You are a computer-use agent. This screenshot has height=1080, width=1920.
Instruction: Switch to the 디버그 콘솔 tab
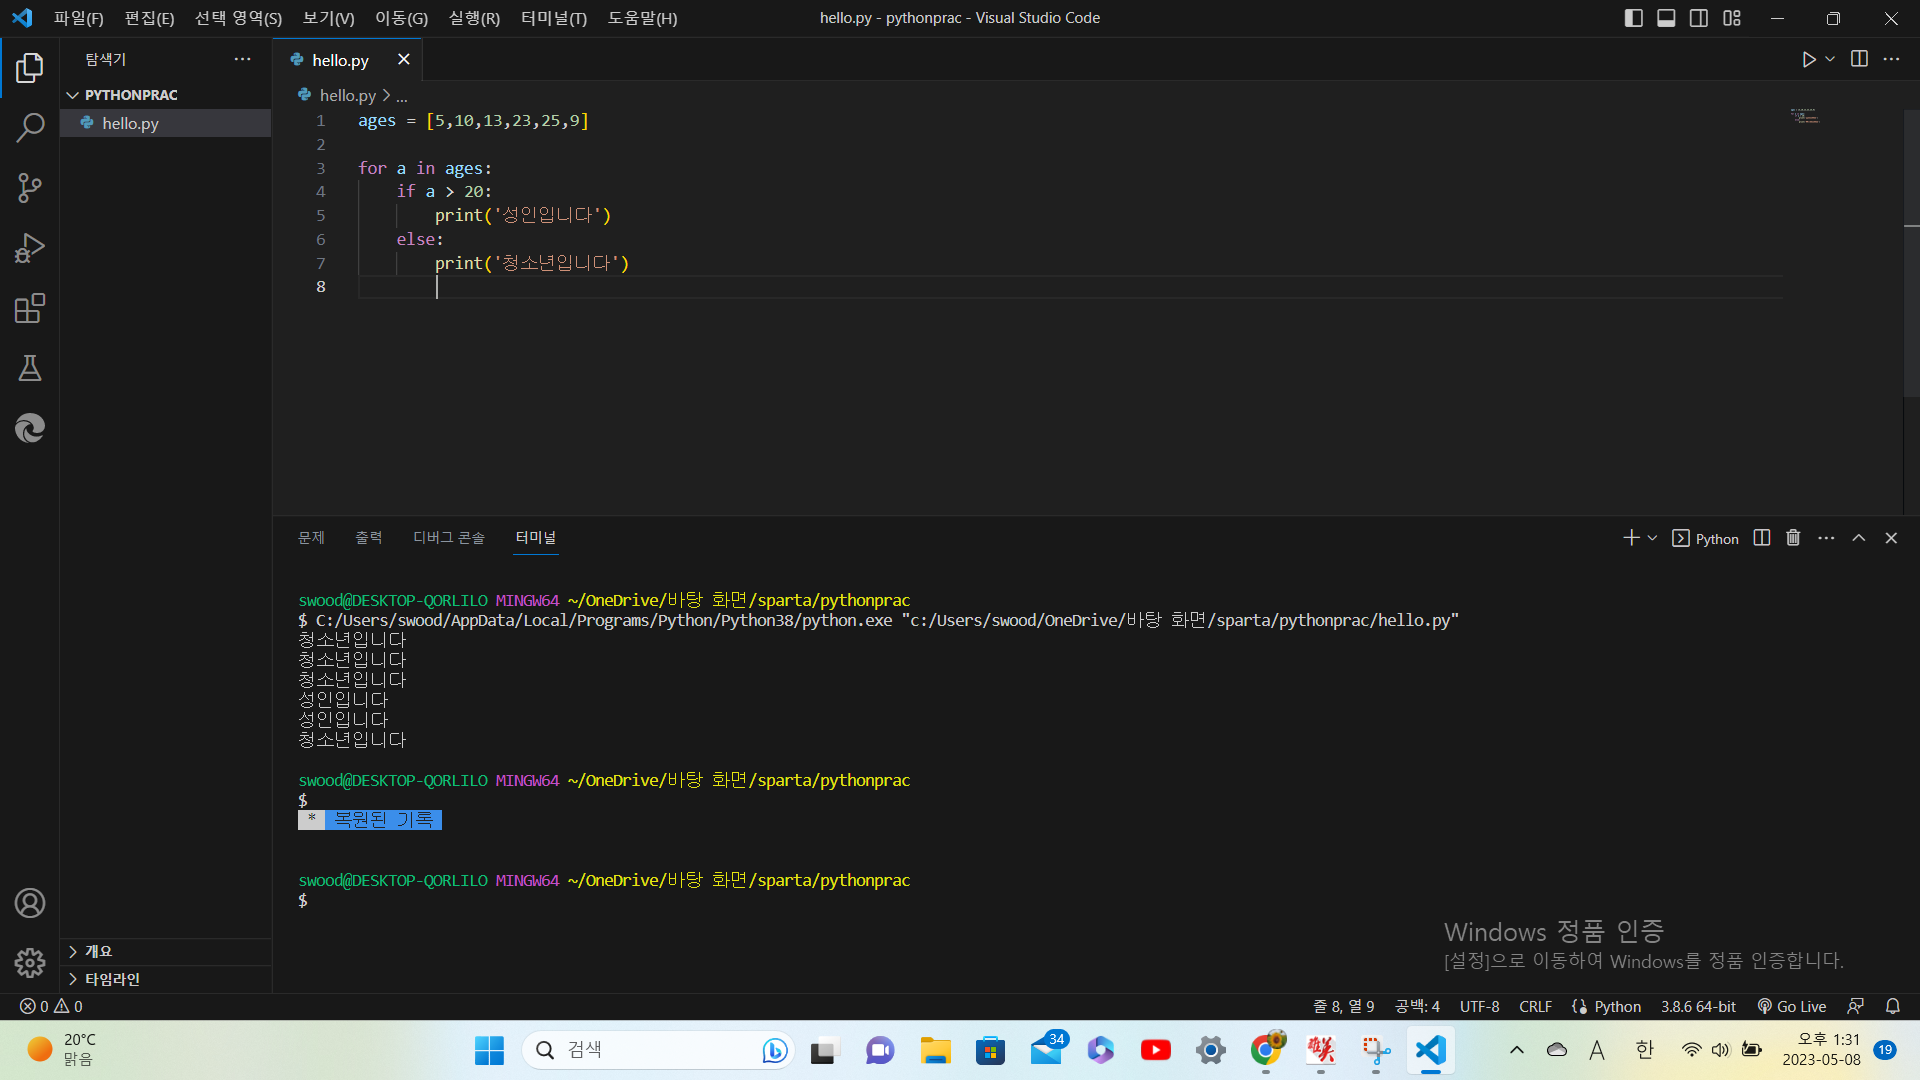click(449, 538)
